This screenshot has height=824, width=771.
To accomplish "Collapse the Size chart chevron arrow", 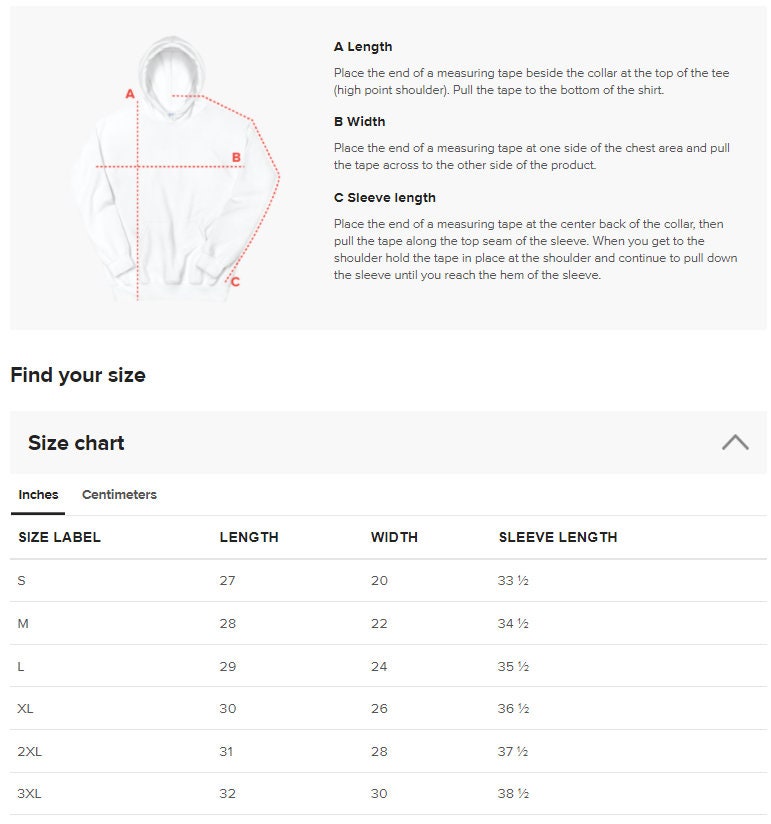I will 735,442.
